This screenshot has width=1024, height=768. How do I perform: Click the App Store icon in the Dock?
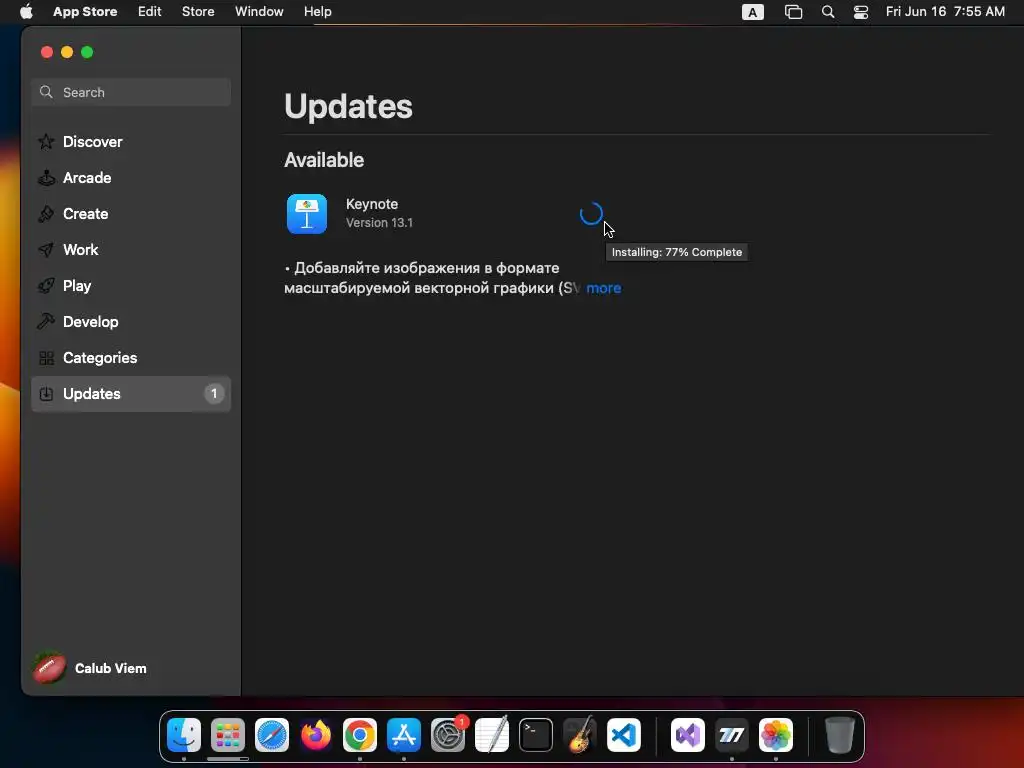pyautogui.click(x=404, y=735)
